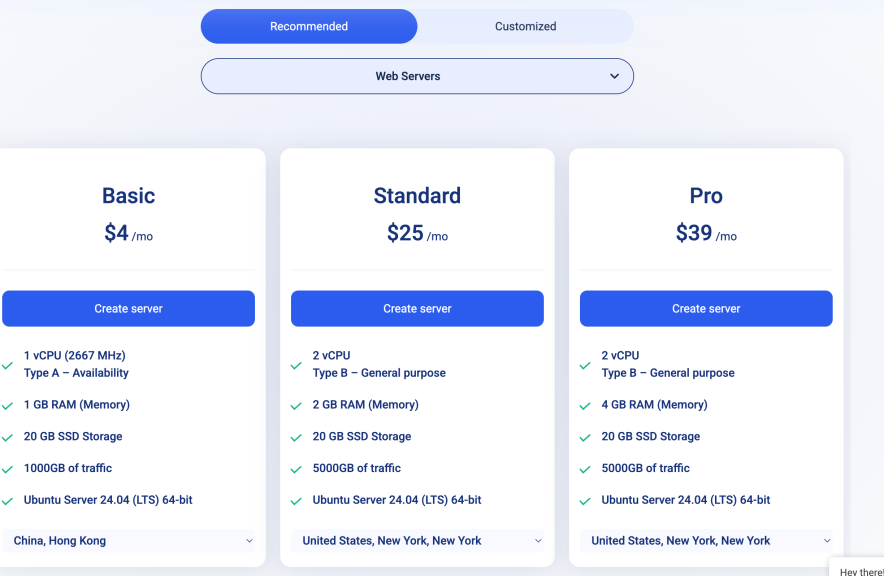Click checkmark next to 4 GB RAM

585,406
